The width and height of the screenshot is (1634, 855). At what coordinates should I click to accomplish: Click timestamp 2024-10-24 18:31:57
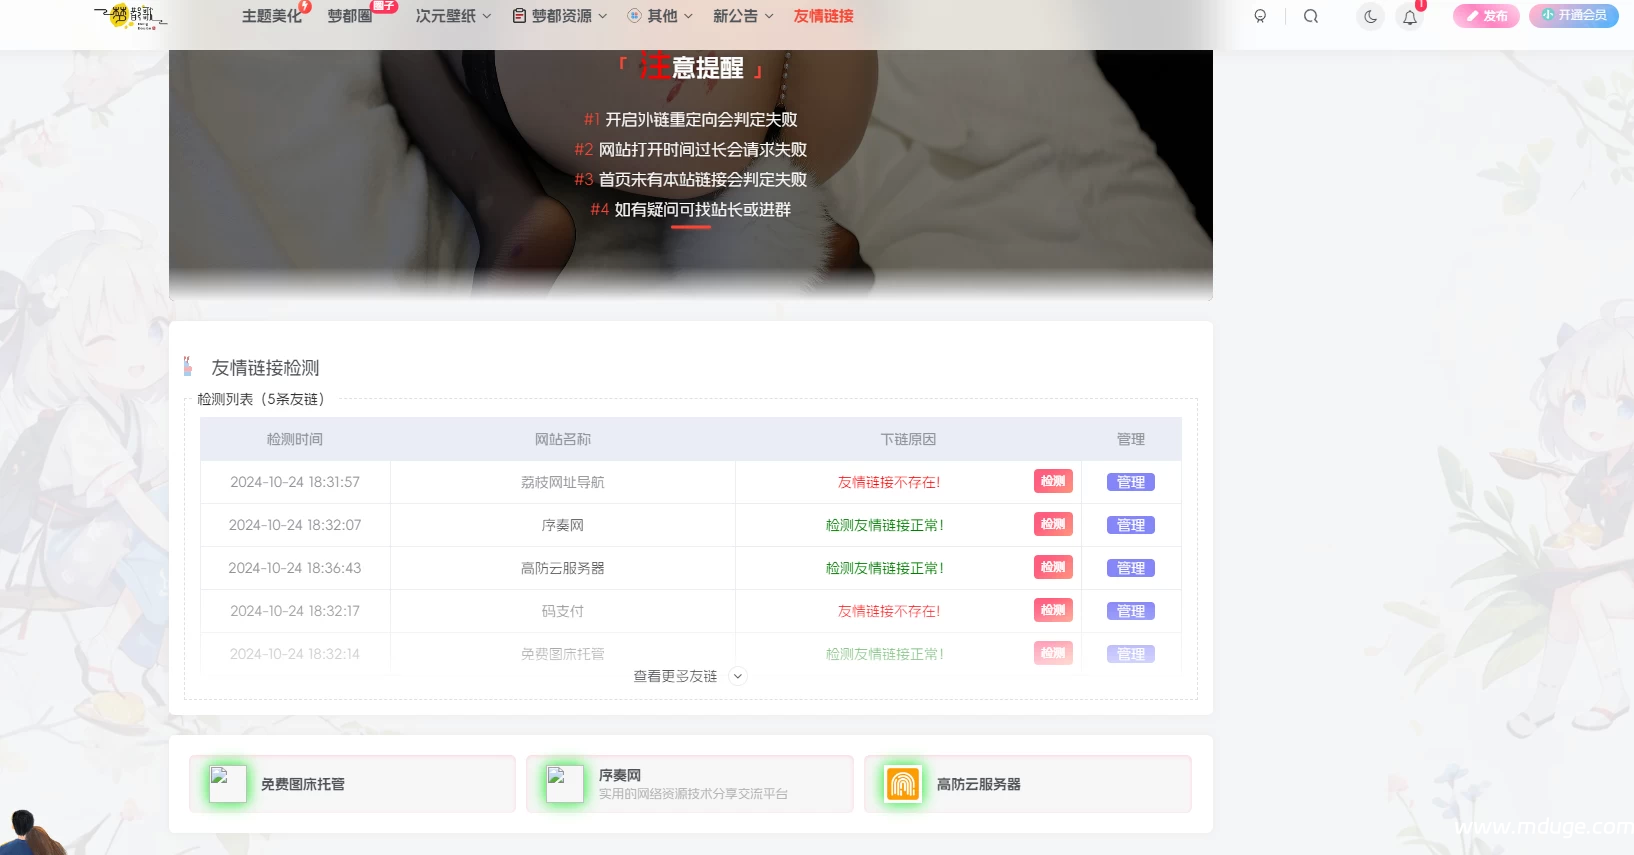click(x=295, y=482)
